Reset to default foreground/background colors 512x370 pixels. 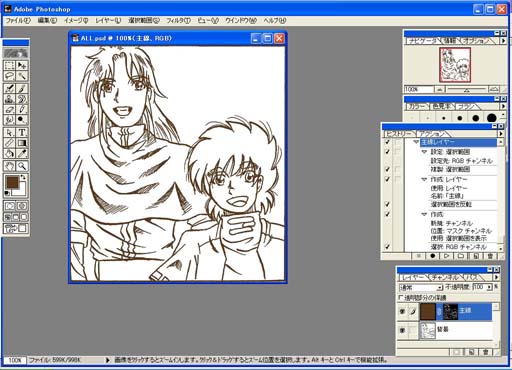(x=7, y=194)
